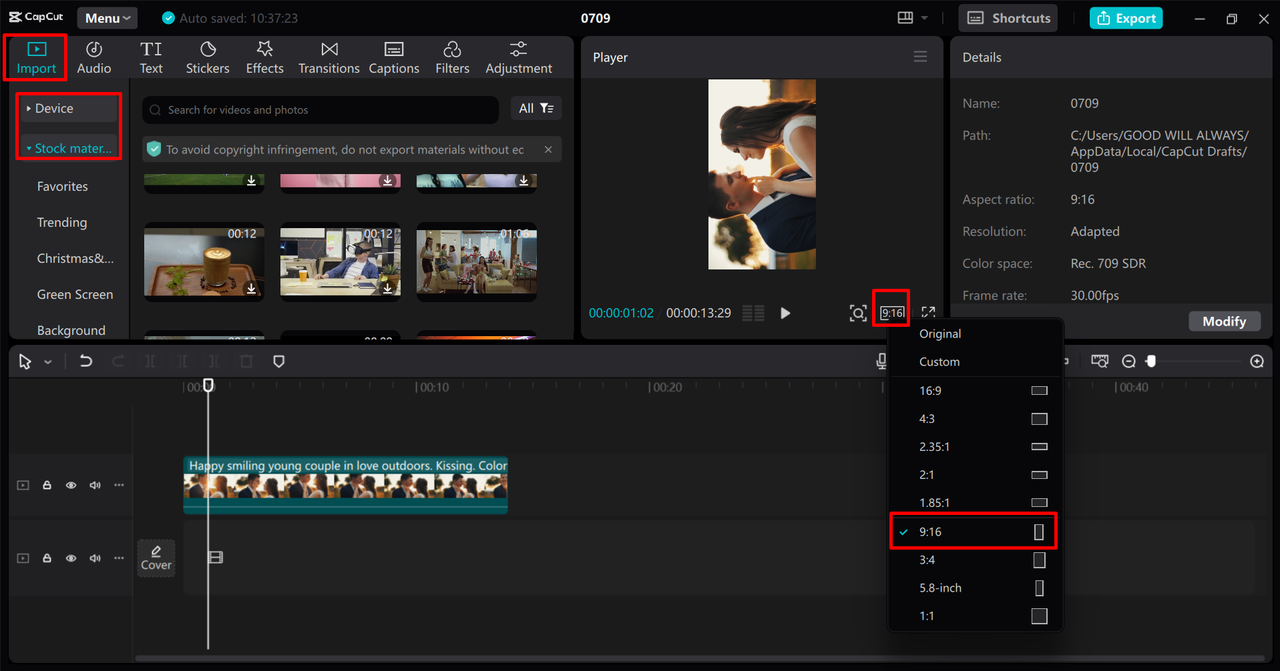Image resolution: width=1280 pixels, height=671 pixels.
Task: Open the 9:16 ratio button in Player
Action: tap(892, 313)
